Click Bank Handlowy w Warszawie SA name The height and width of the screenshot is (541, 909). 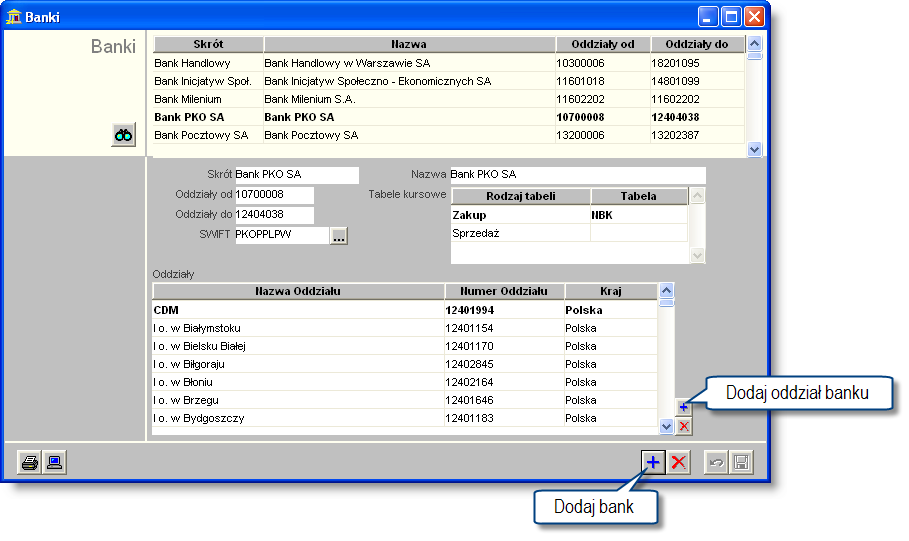347,63
